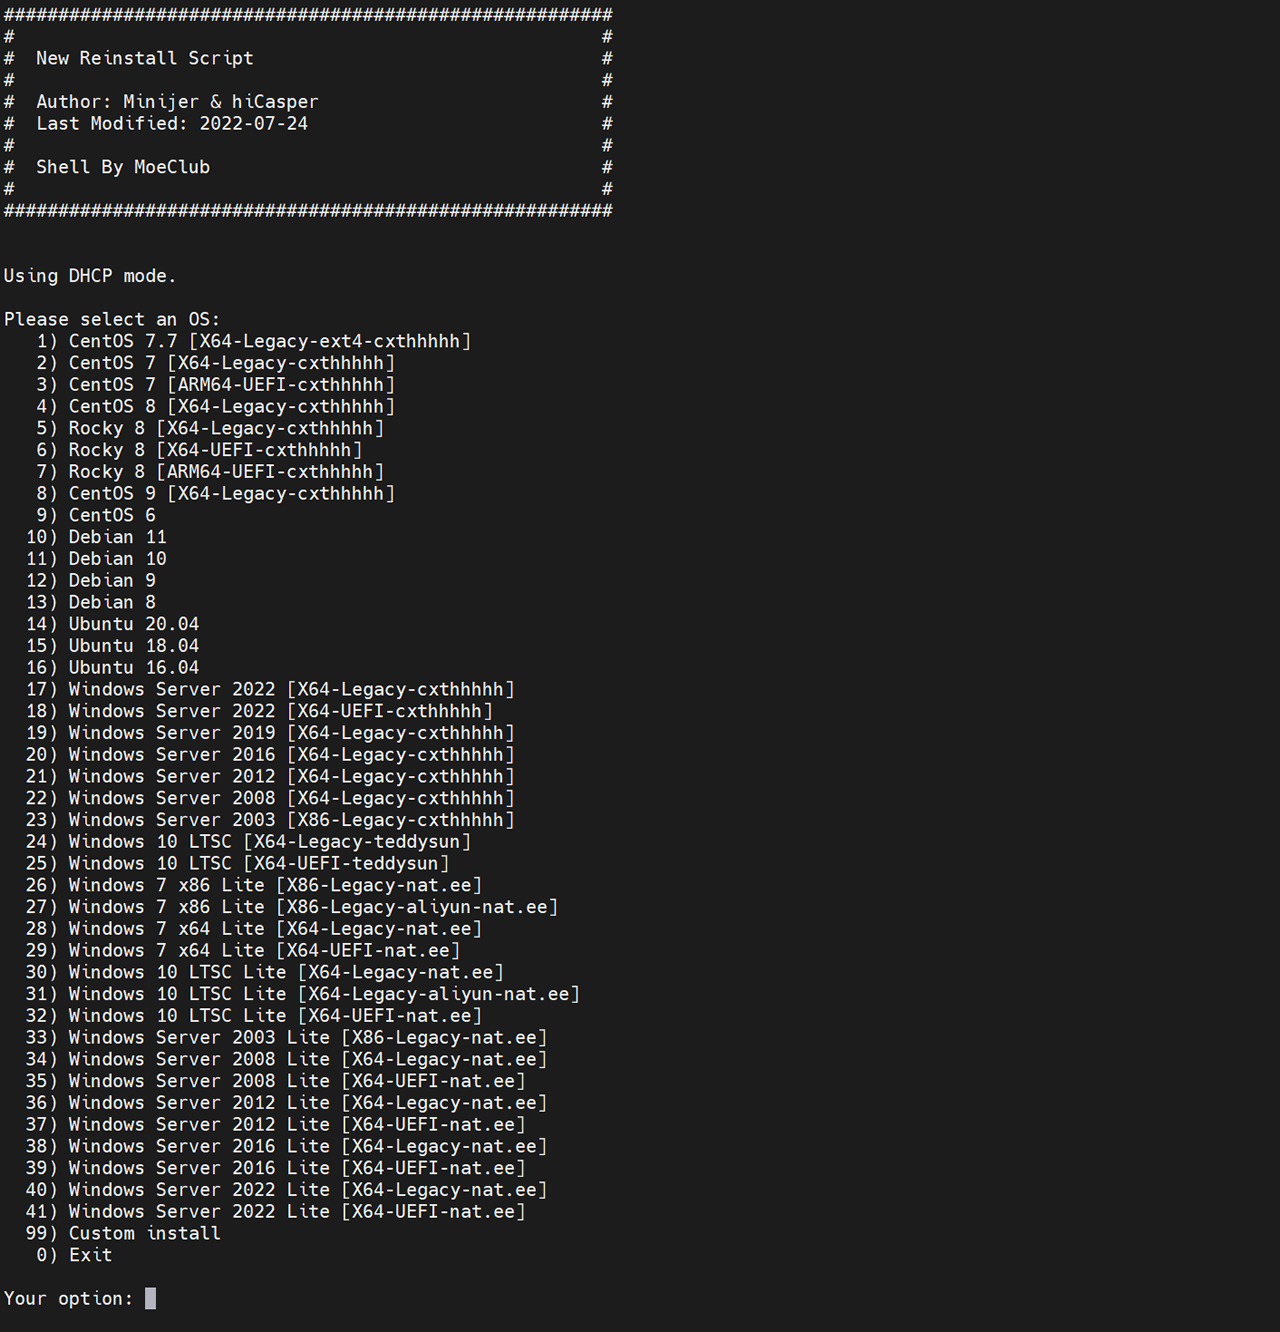Select Windows 10 LTSC Lite X64-UEFI-nat.ee
The image size is (1280, 1332).
pos(254,1016)
